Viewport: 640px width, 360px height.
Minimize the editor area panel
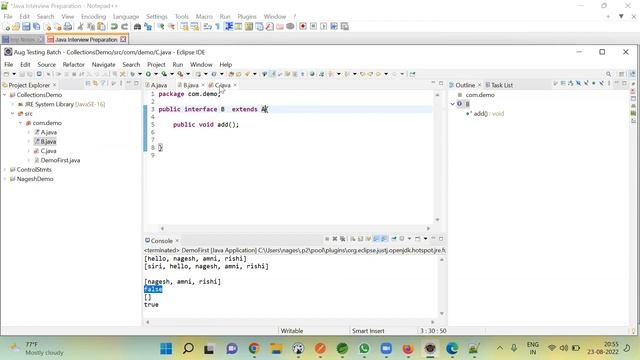(x=433, y=83)
